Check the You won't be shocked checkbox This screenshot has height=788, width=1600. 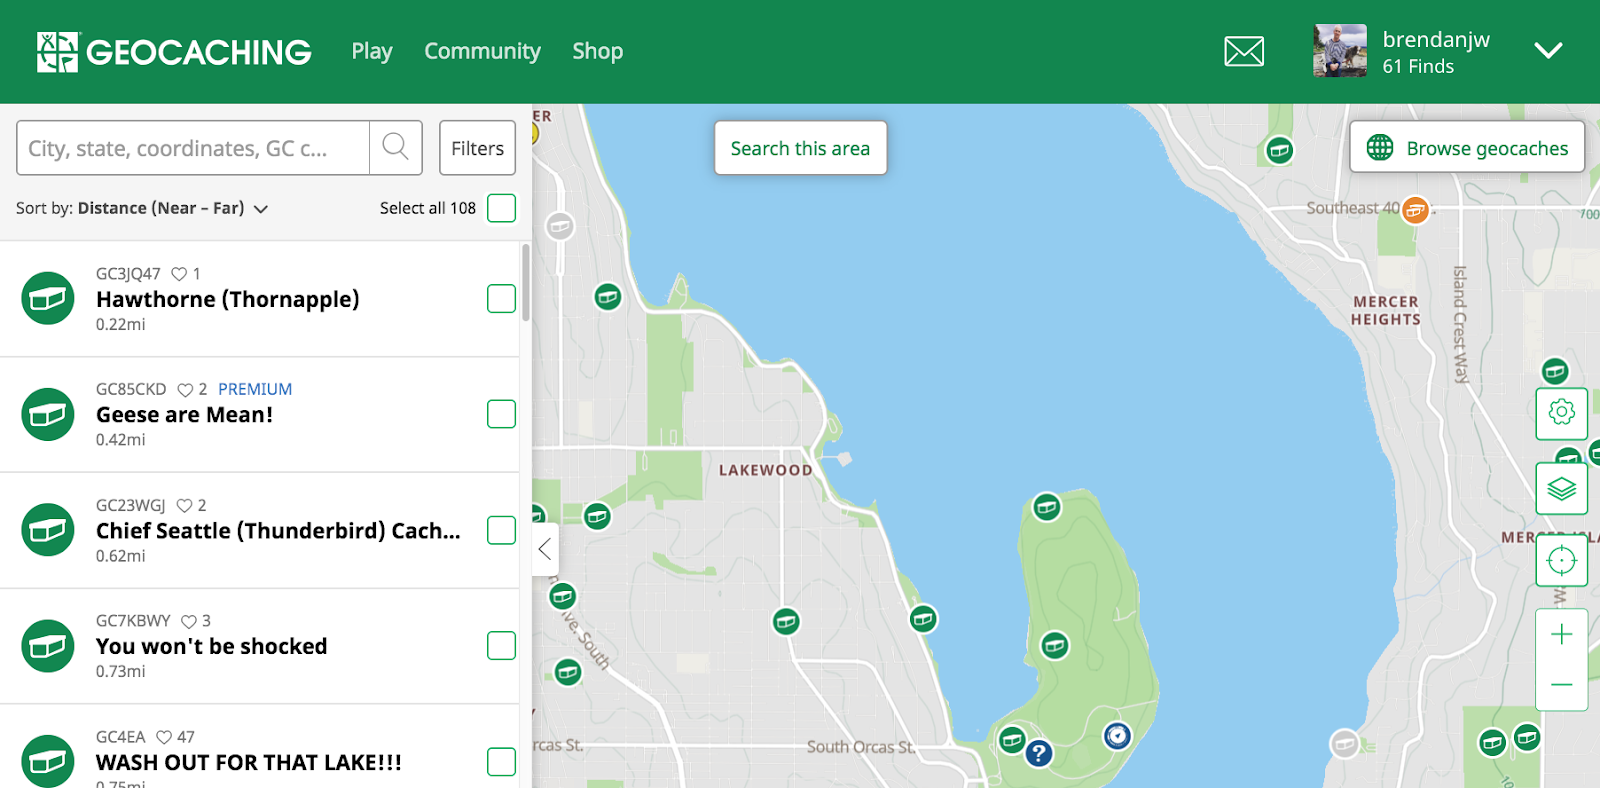coord(501,646)
